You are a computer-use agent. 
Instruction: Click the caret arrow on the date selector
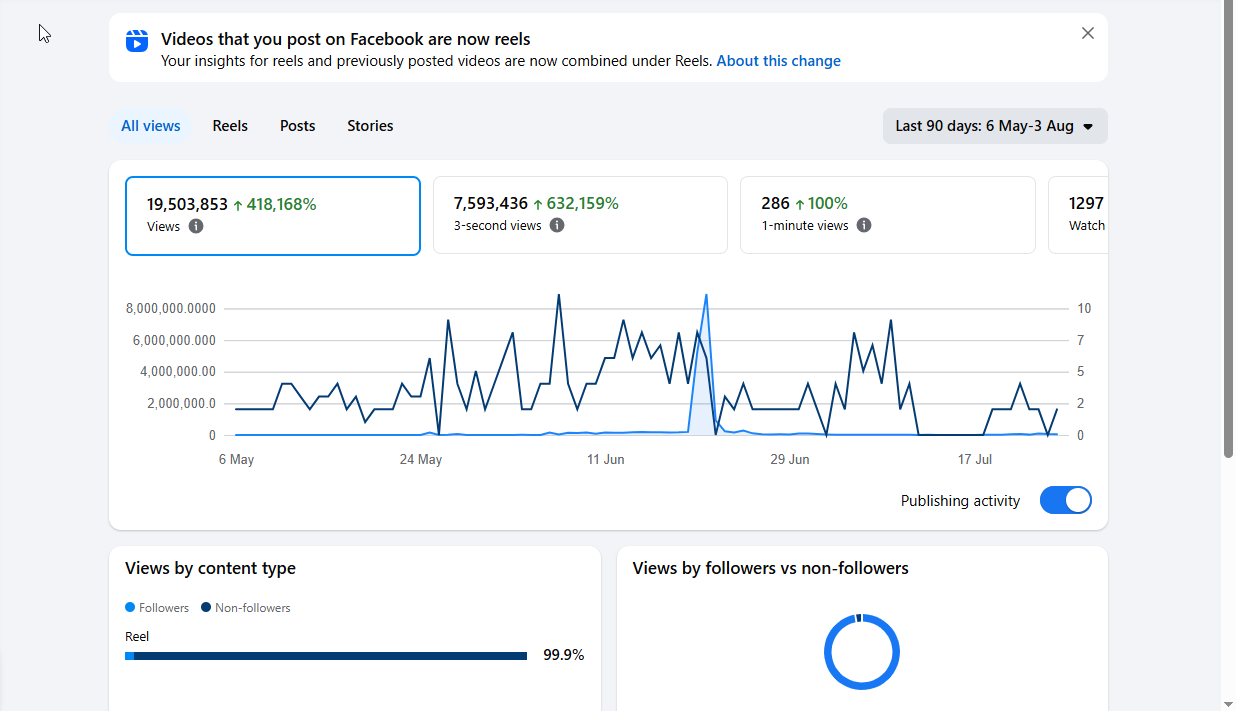(1088, 127)
